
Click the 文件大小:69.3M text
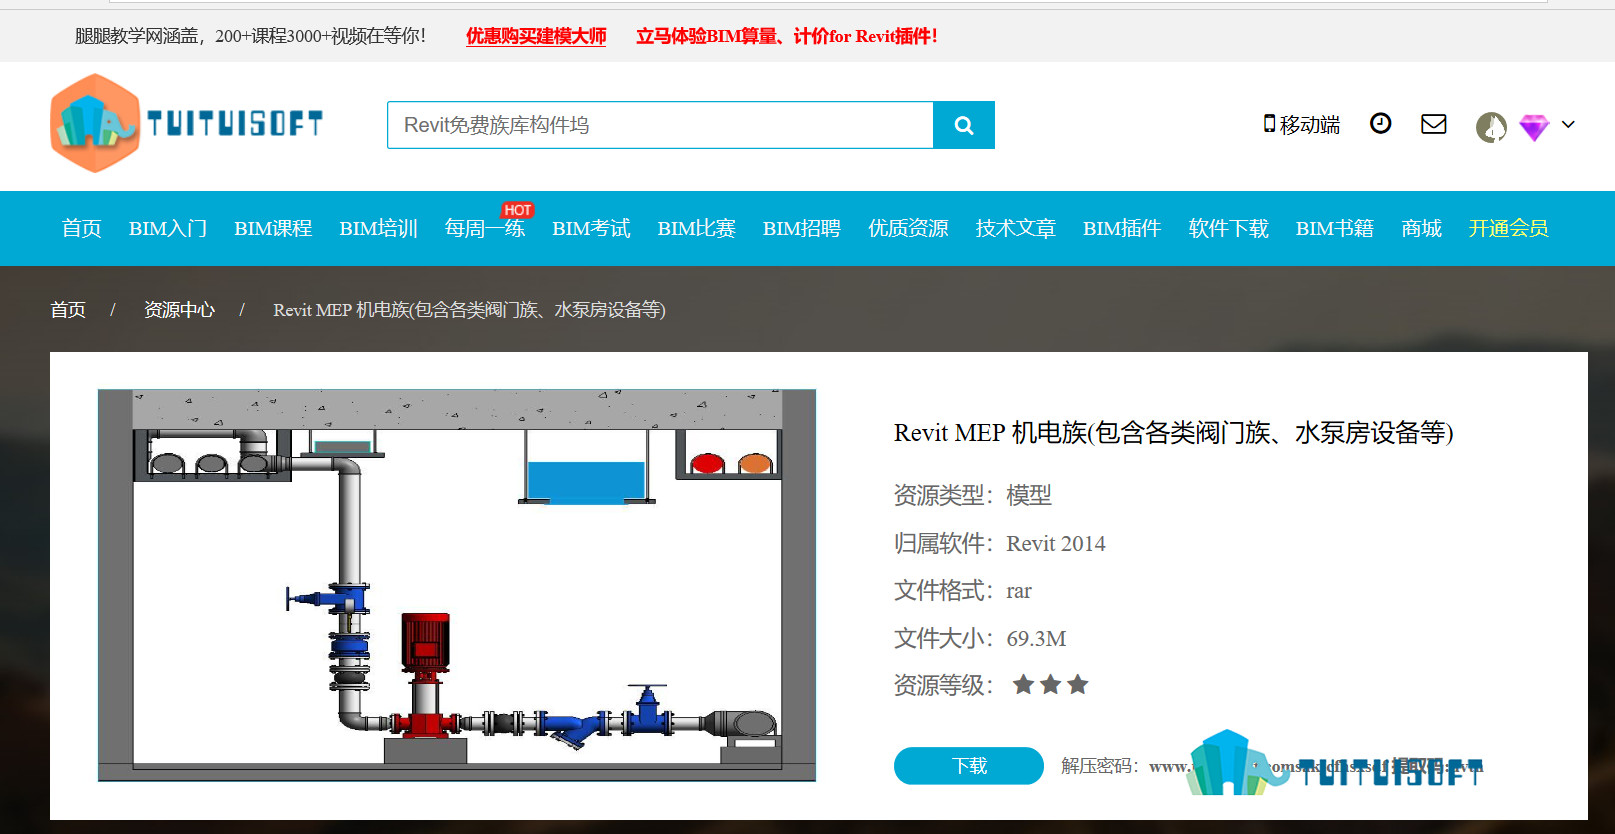coord(980,638)
